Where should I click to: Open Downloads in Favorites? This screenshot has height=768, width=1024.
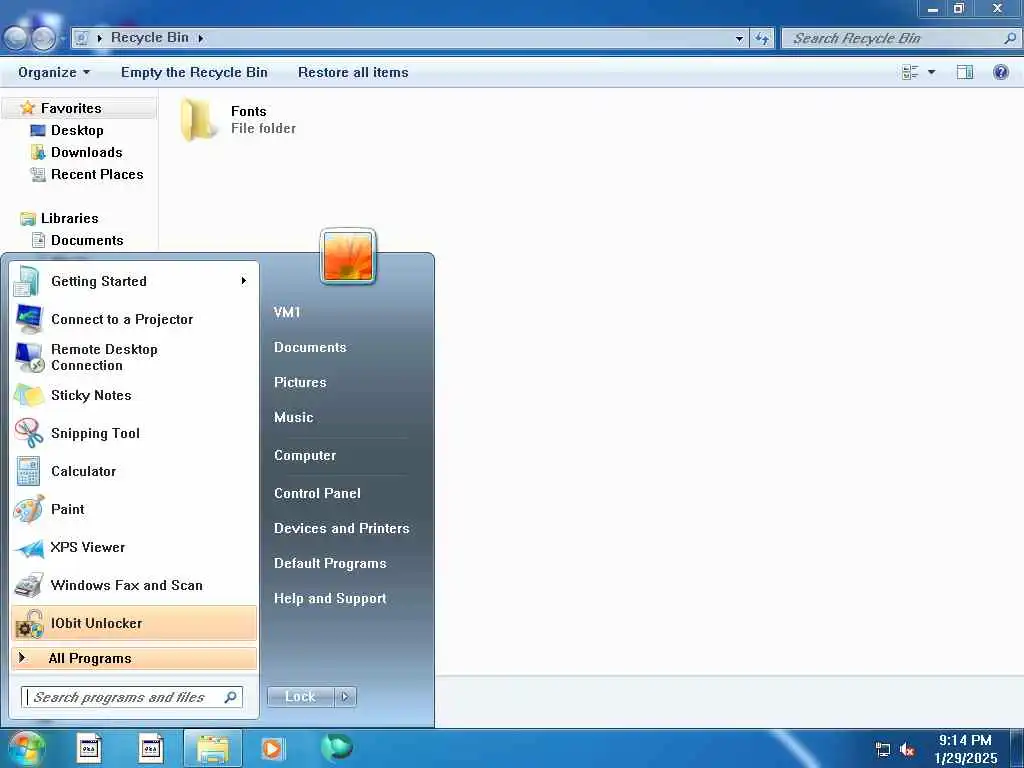click(86, 152)
